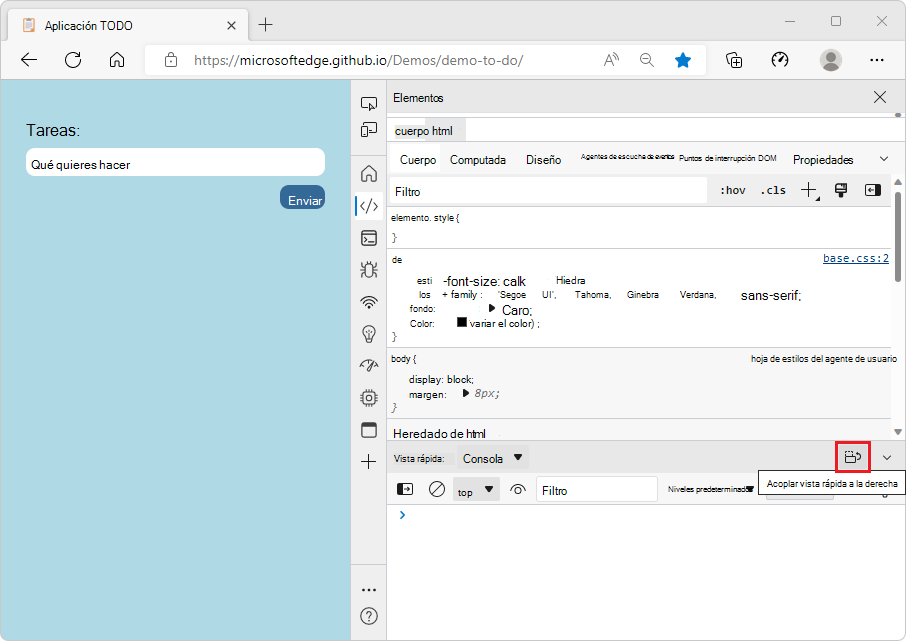Click the browser address bar URL

point(358,60)
